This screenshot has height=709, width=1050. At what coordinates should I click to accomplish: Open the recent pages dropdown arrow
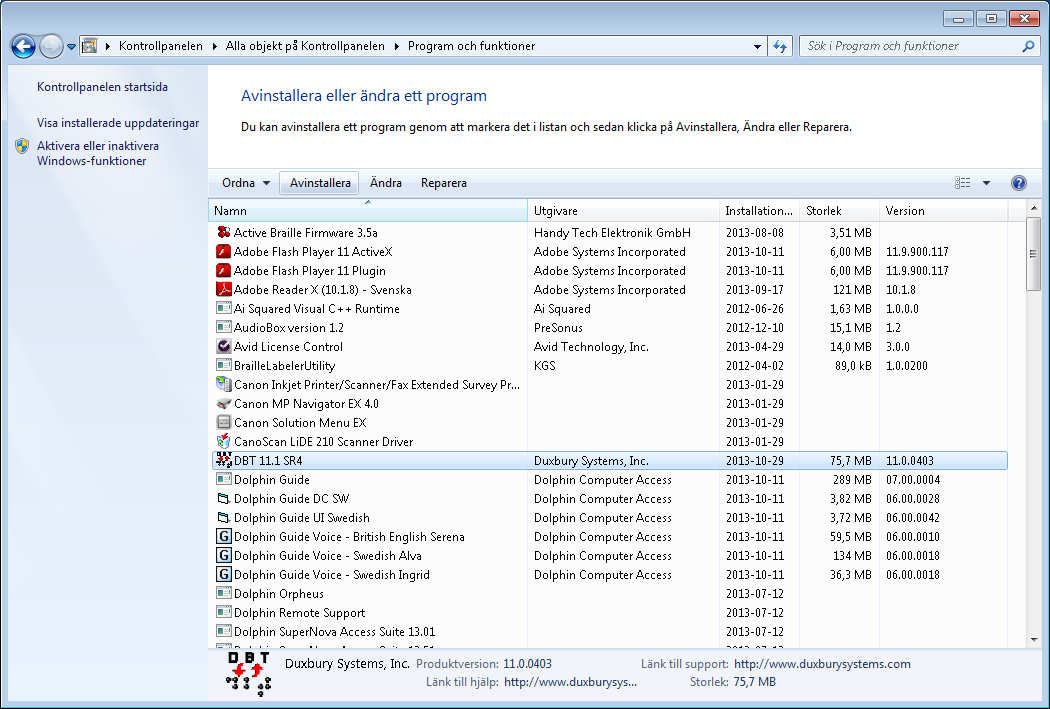click(71, 47)
